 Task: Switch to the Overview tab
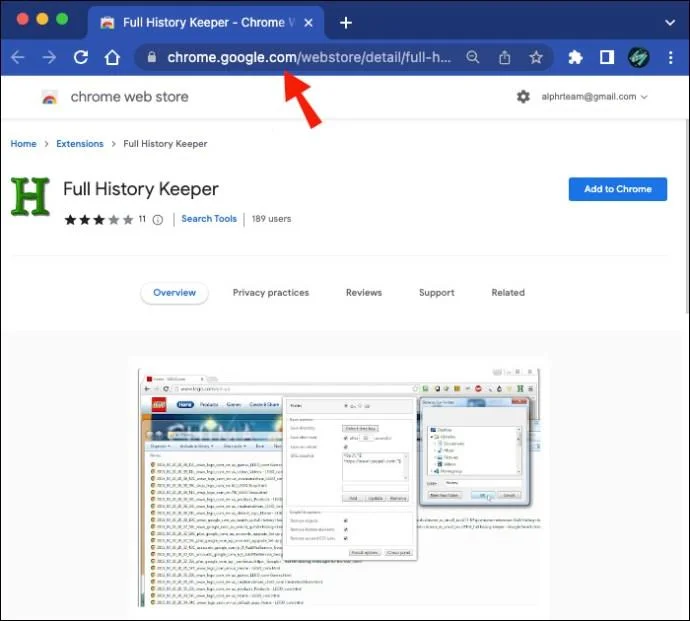point(174,293)
